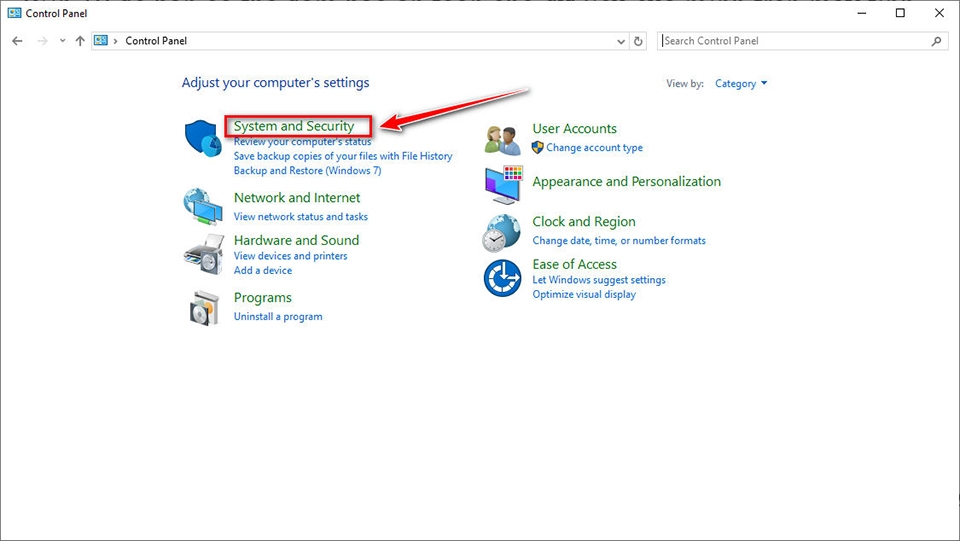Expand the address bar history dropdown
Viewport: 960px width, 541px height.
click(621, 41)
